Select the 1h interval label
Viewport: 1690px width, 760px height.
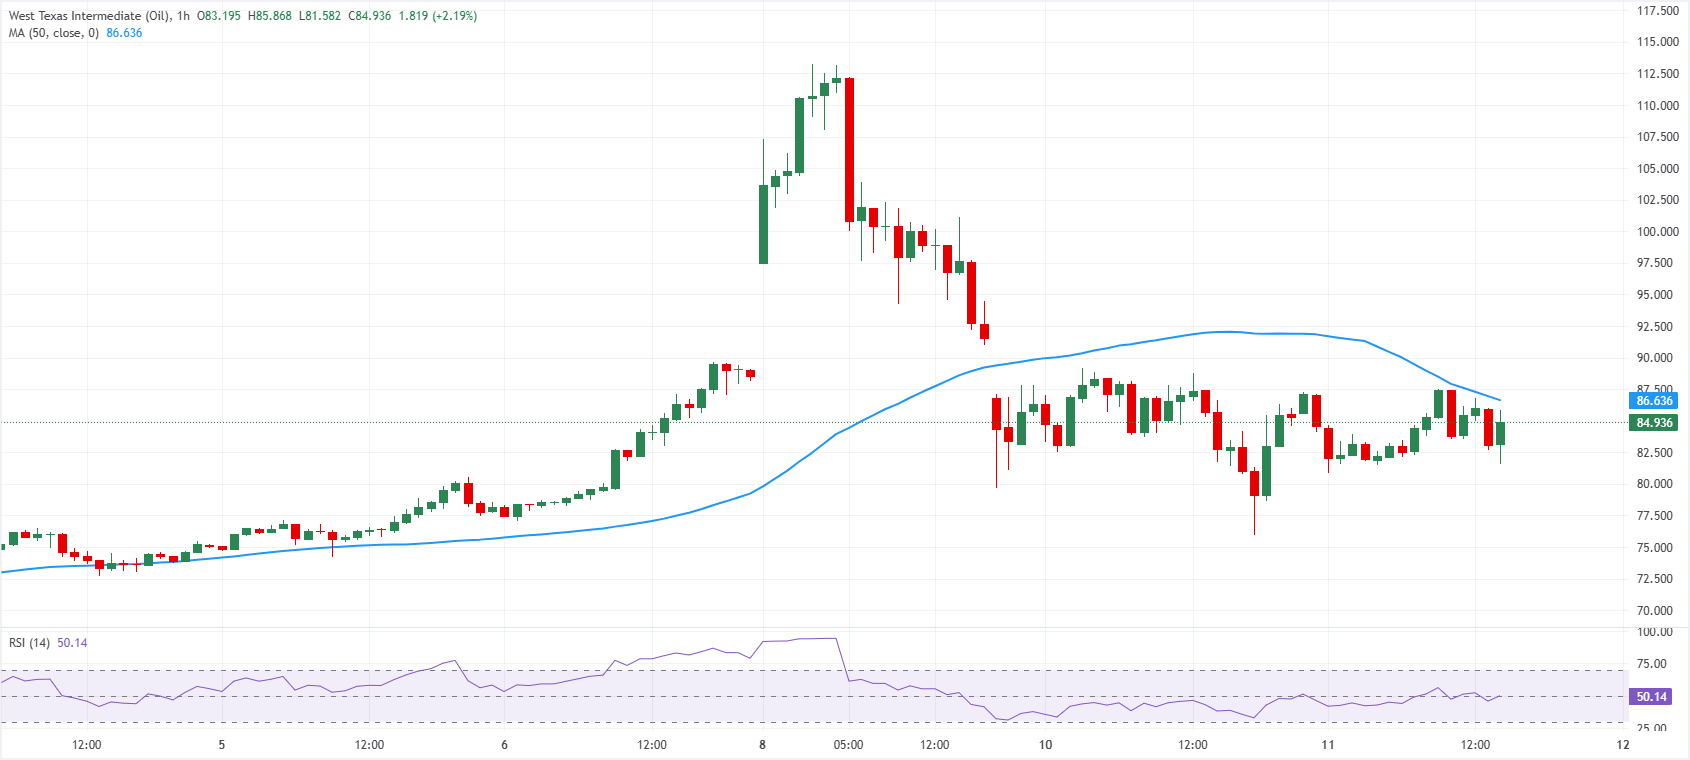click(x=183, y=16)
